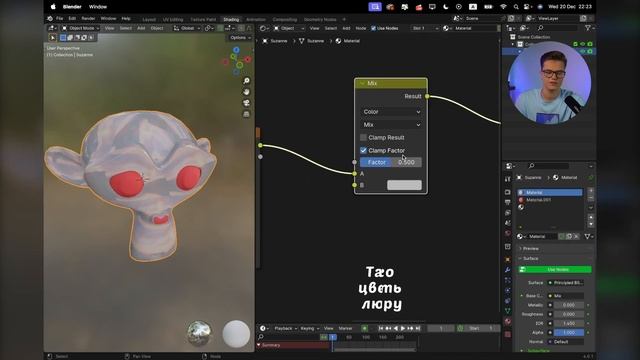Open the Mix blend mode dropdown
This screenshot has width=640, height=360.
tap(391, 125)
